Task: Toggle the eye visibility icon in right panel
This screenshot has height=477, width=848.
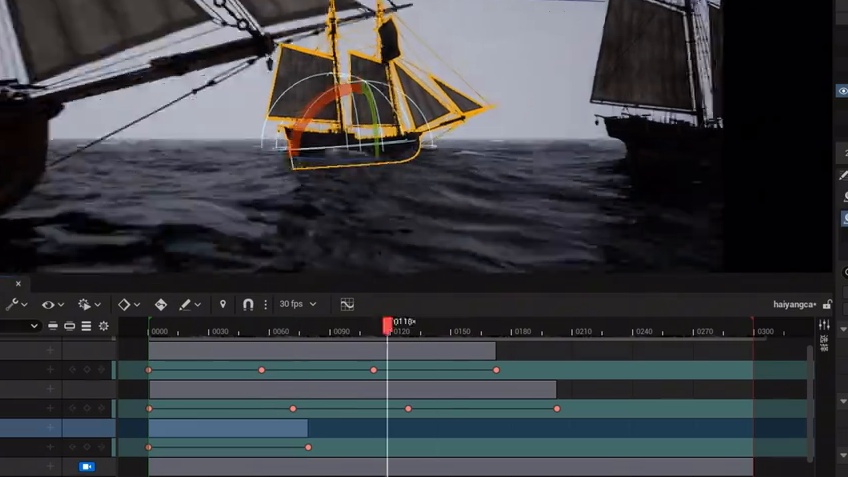Action: [x=842, y=91]
